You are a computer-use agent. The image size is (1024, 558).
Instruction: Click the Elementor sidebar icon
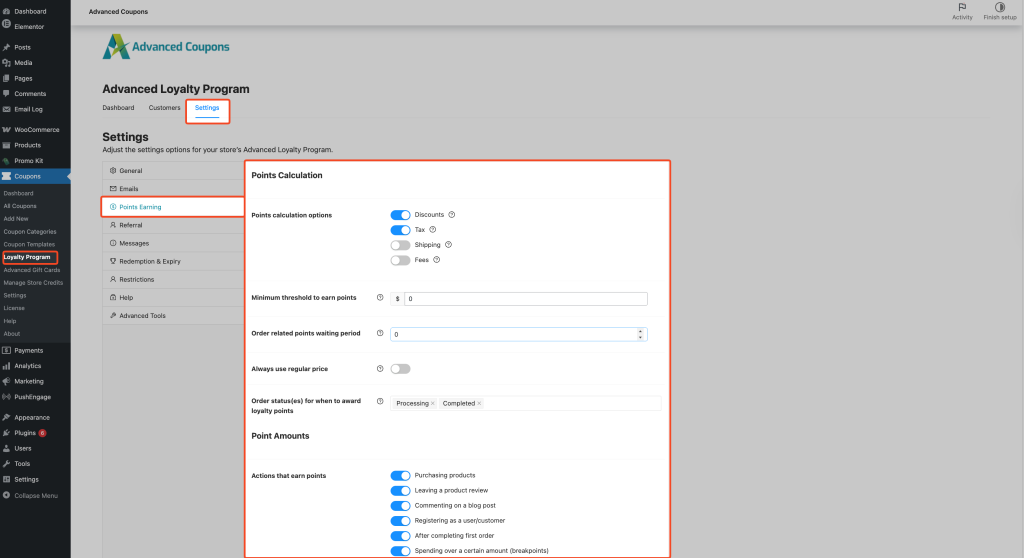tap(7, 26)
